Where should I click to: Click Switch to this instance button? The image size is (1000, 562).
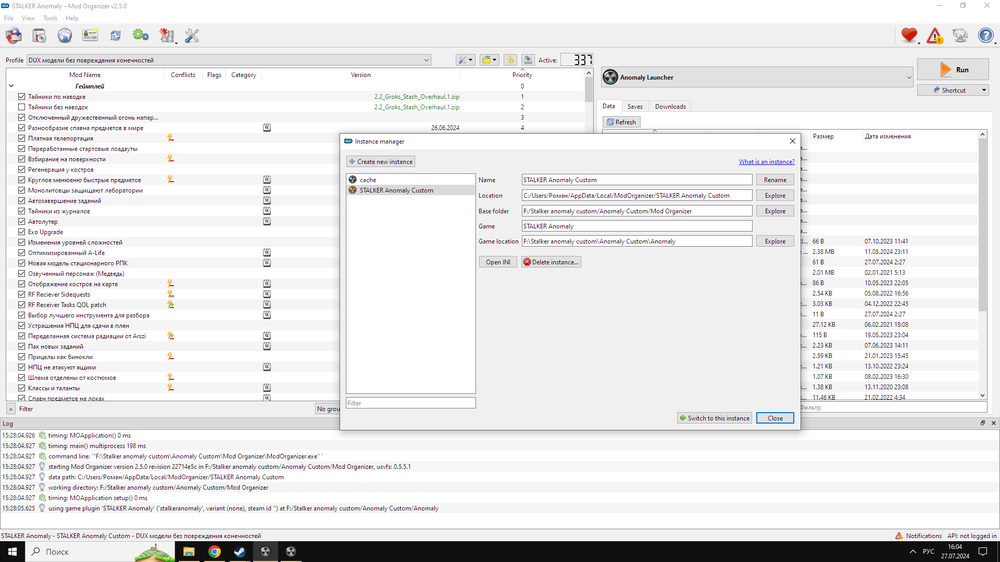714,418
